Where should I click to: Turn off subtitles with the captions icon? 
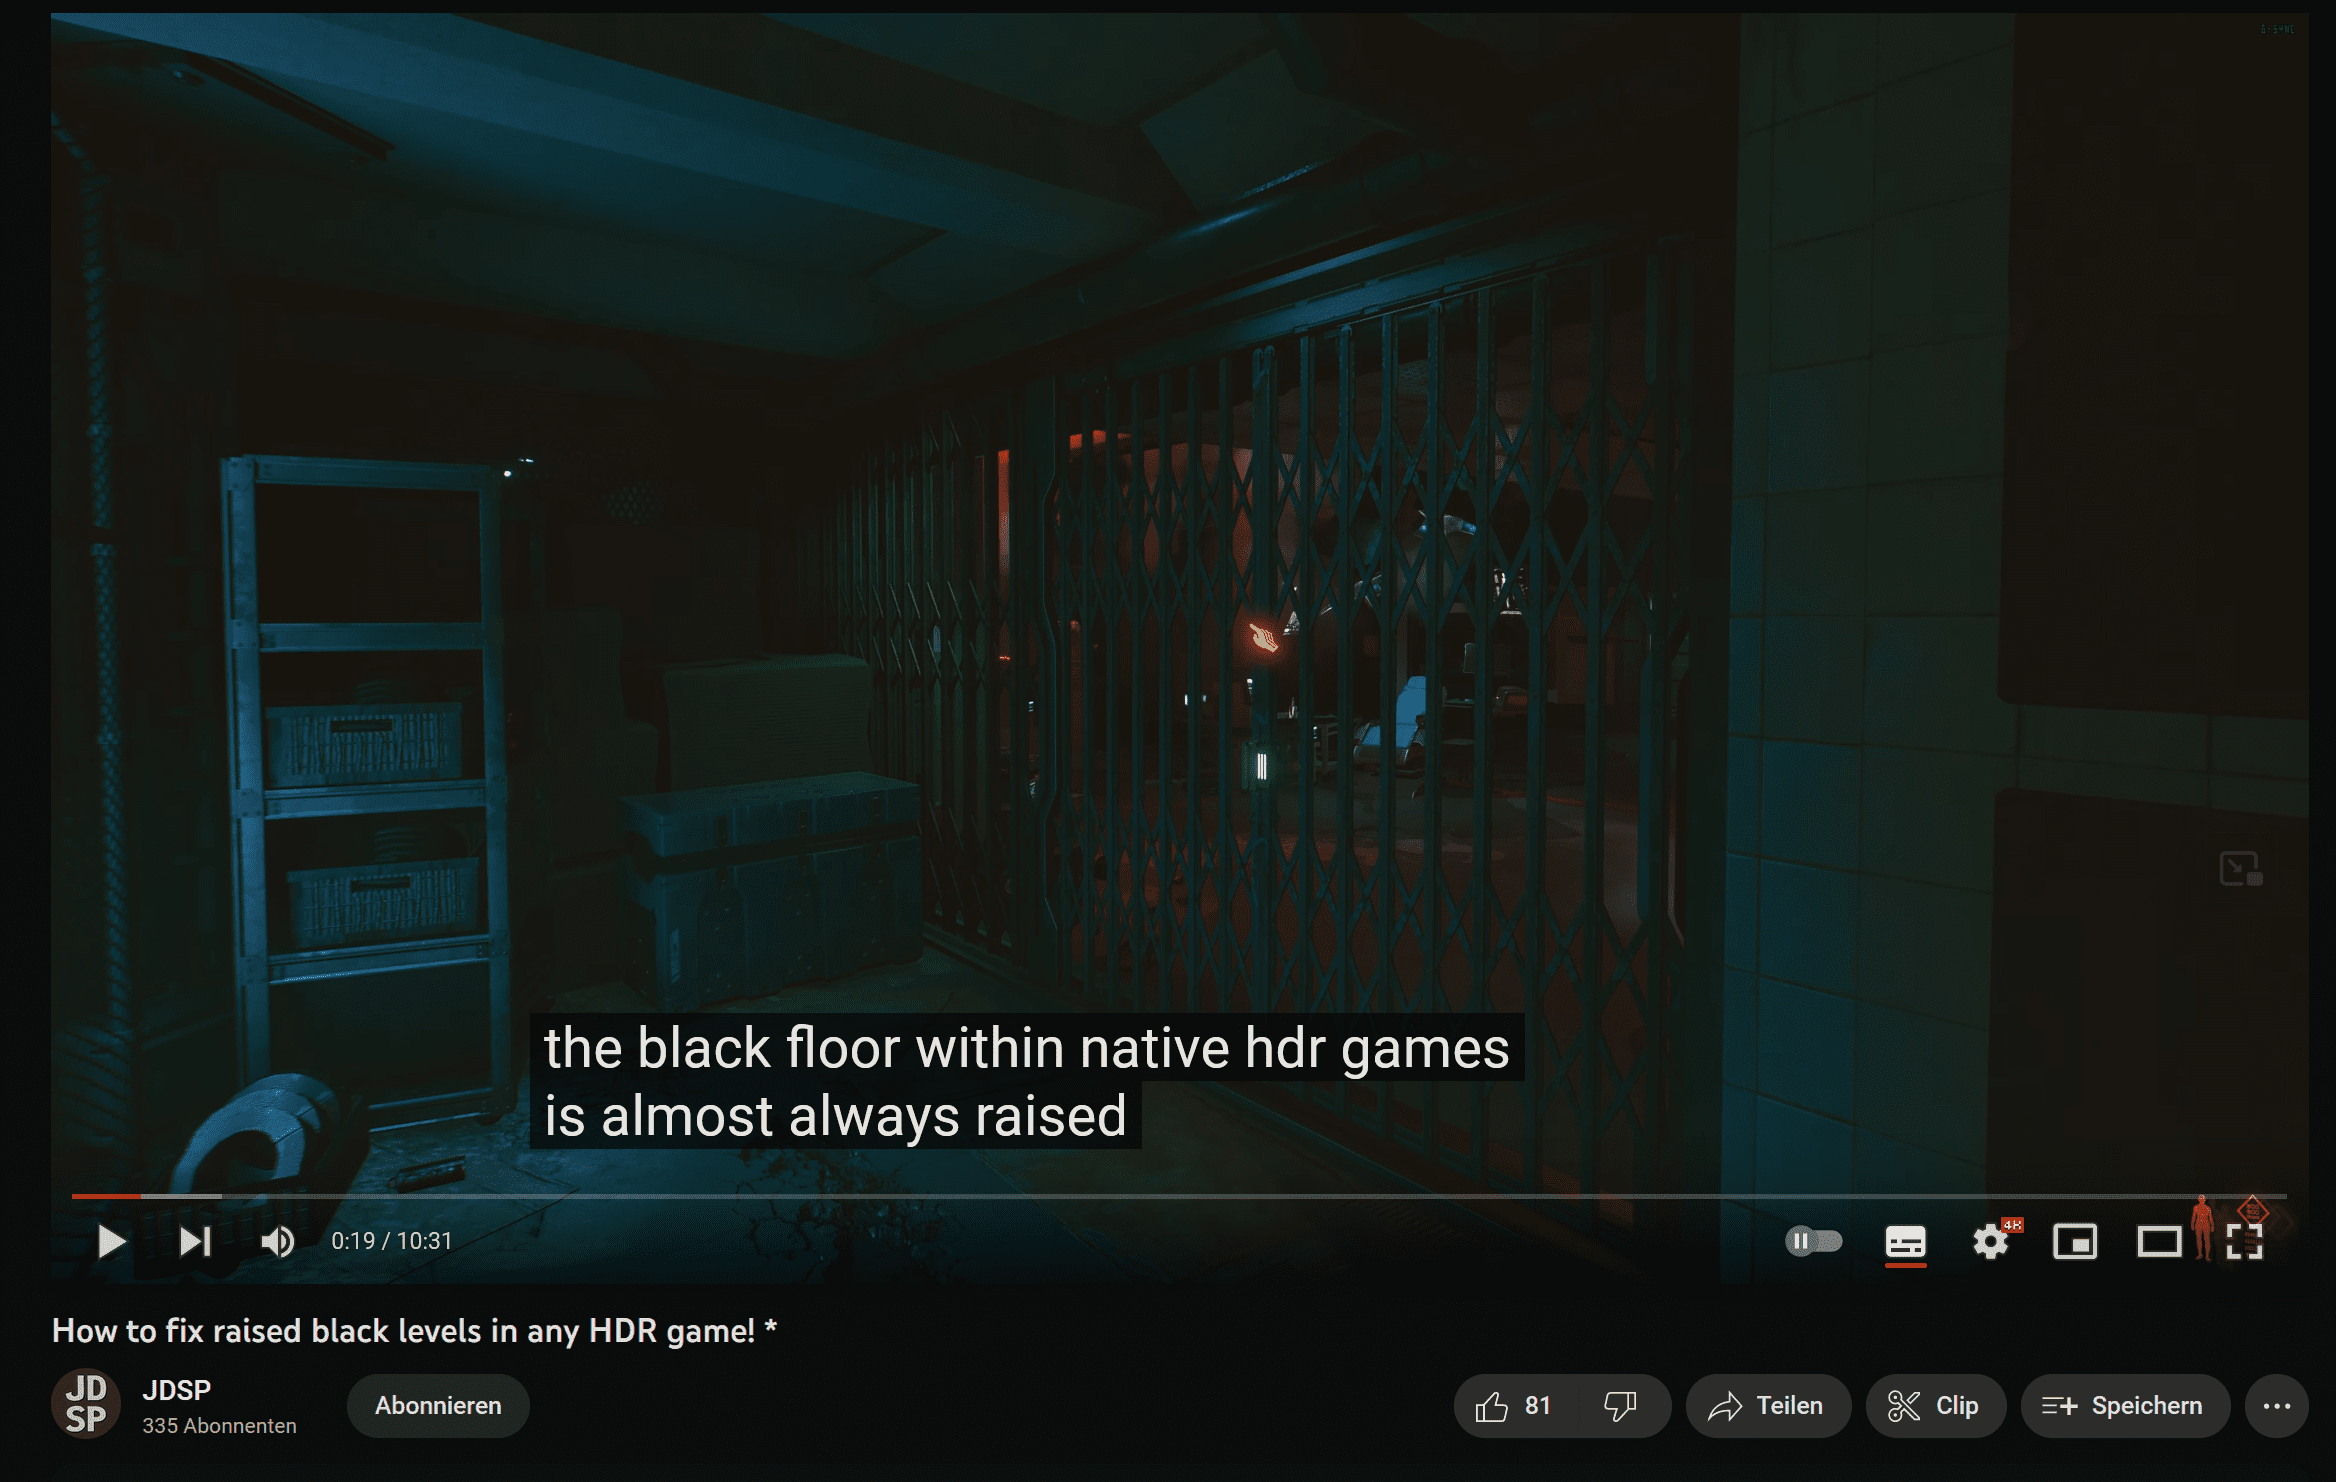[1905, 1242]
